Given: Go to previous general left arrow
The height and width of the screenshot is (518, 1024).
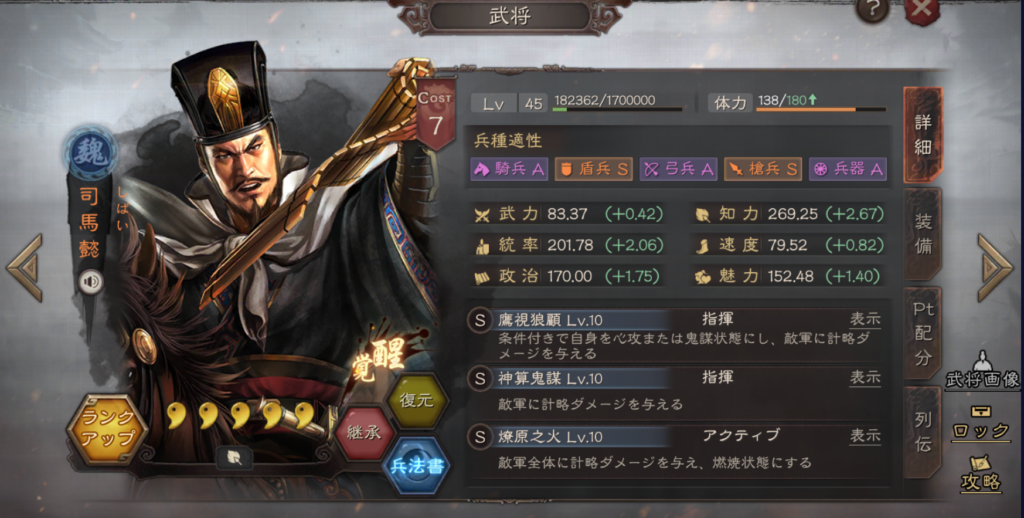Looking at the screenshot, I should point(24,268).
